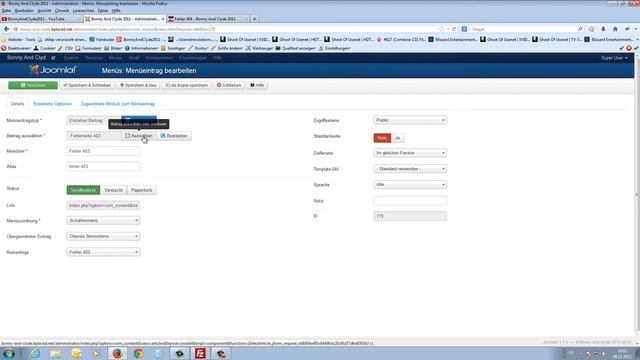This screenshot has height=360, width=640.
Task: Open the Template-Stil dropdown
Action: pyautogui.click(x=410, y=169)
